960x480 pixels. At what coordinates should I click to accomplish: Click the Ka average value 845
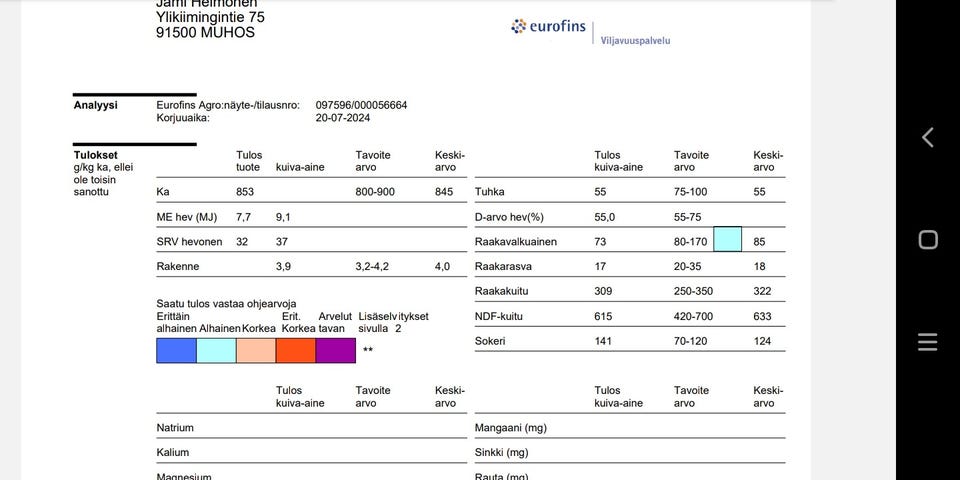pos(444,192)
